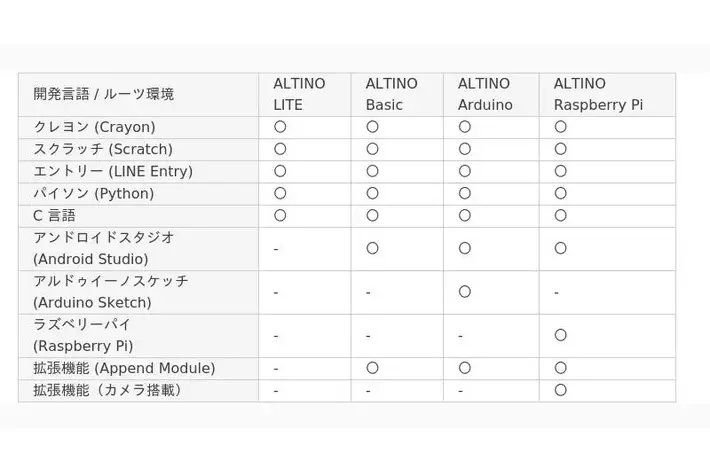Click the ALTINO Basic column header

coord(392,94)
